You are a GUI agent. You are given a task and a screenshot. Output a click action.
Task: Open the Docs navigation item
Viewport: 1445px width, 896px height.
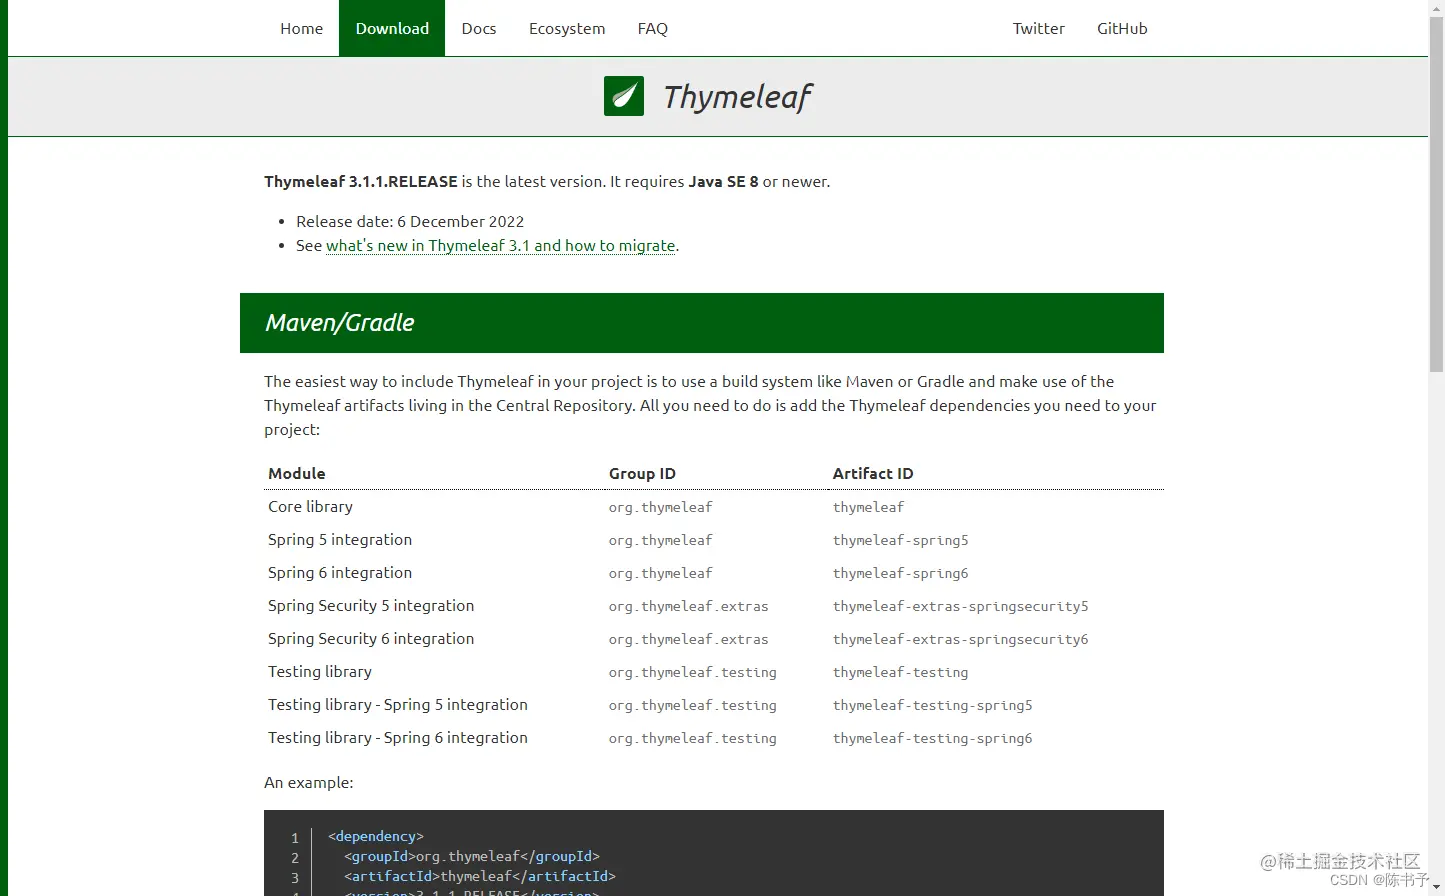point(478,28)
